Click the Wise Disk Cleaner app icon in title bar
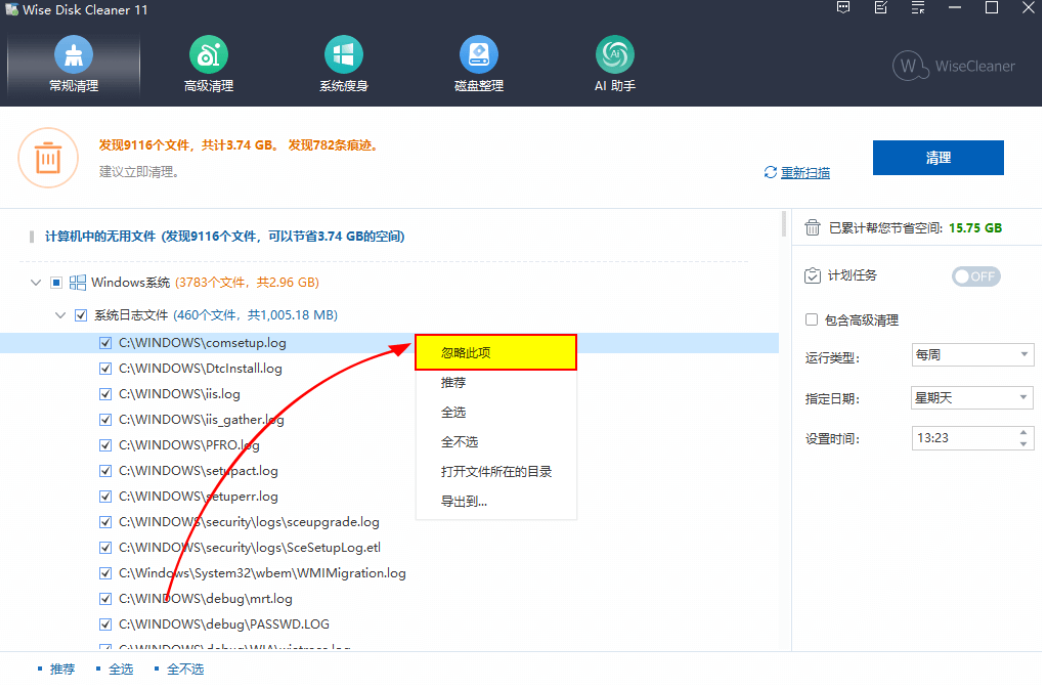Viewport: 1042px width, 685px height. coord(11,9)
